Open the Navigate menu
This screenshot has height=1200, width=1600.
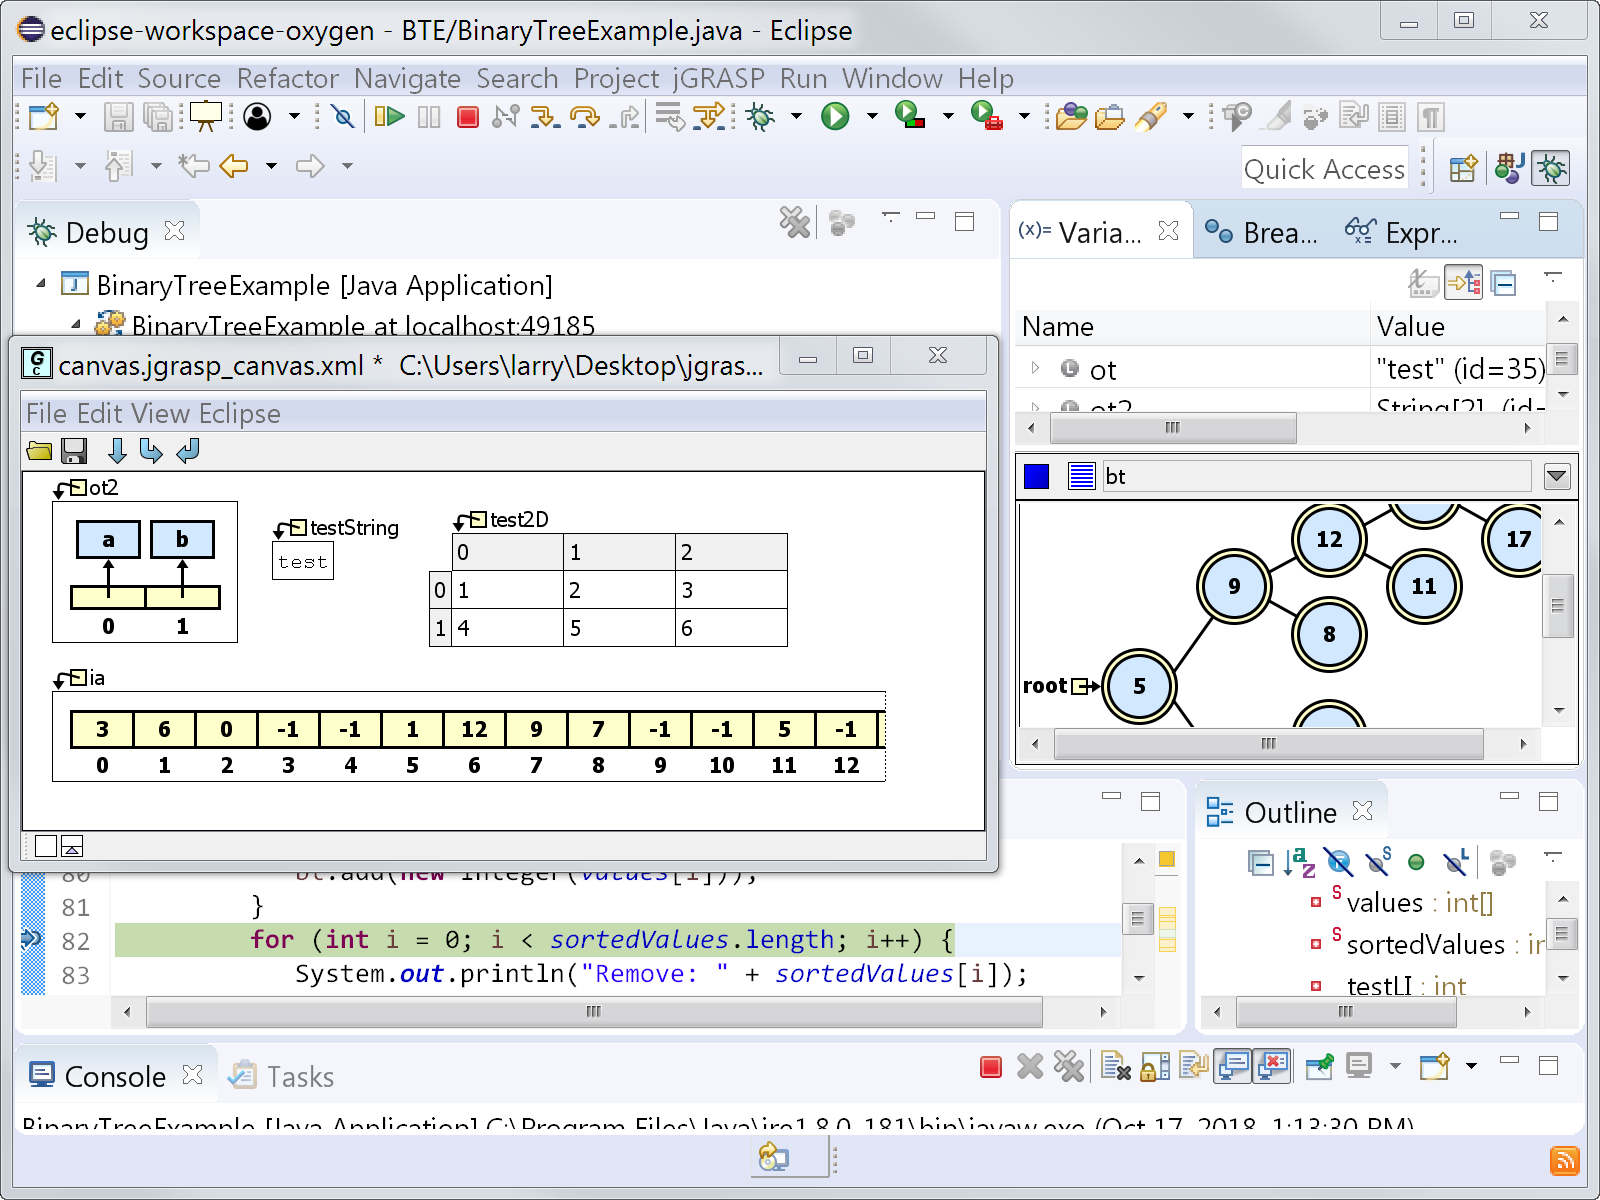(407, 78)
